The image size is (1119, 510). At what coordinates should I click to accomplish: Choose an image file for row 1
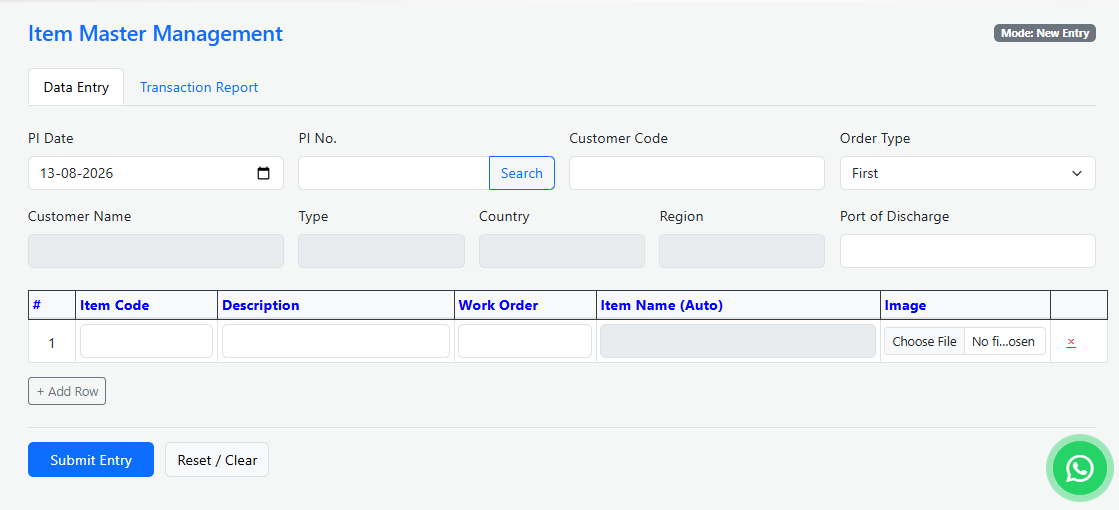[924, 342]
